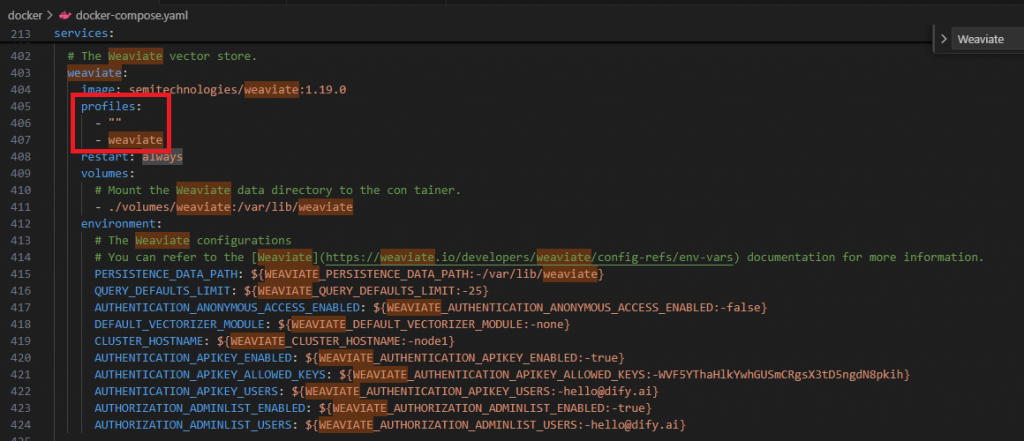Click line number 405 in the gutter
The image size is (1024, 441).
pos(21,106)
